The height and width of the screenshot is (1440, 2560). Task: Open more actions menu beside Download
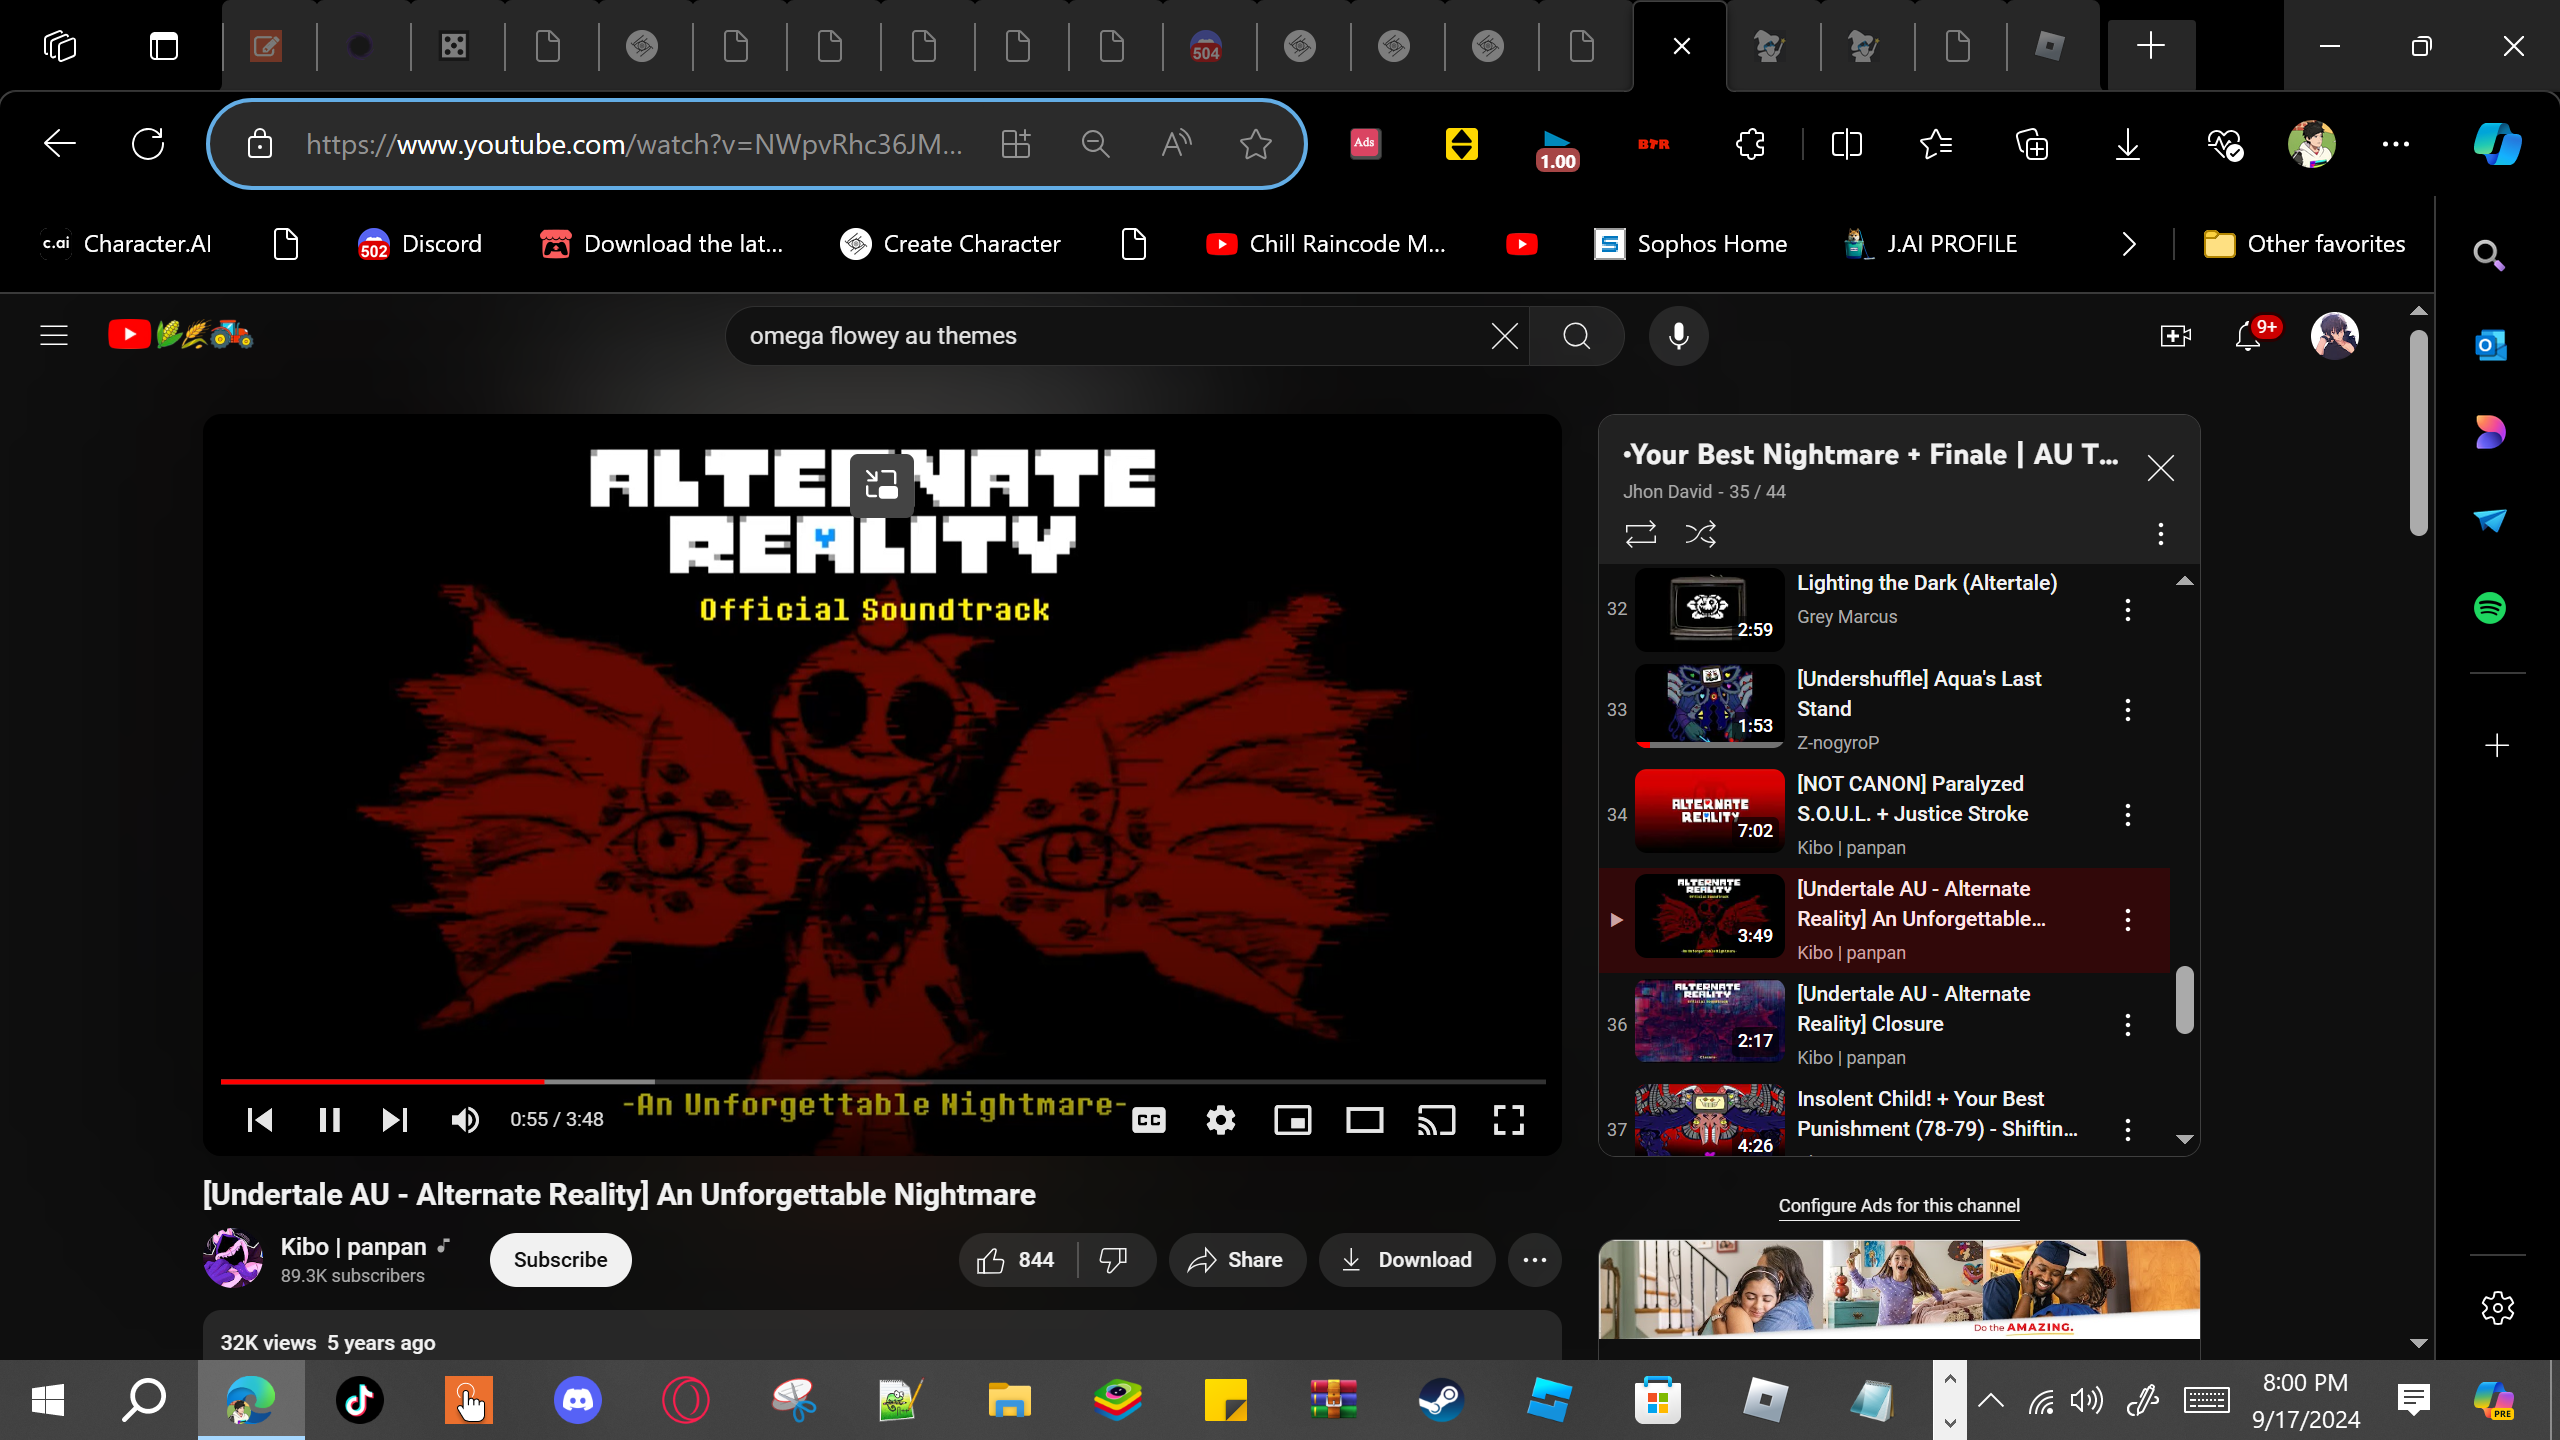pyautogui.click(x=1534, y=1260)
